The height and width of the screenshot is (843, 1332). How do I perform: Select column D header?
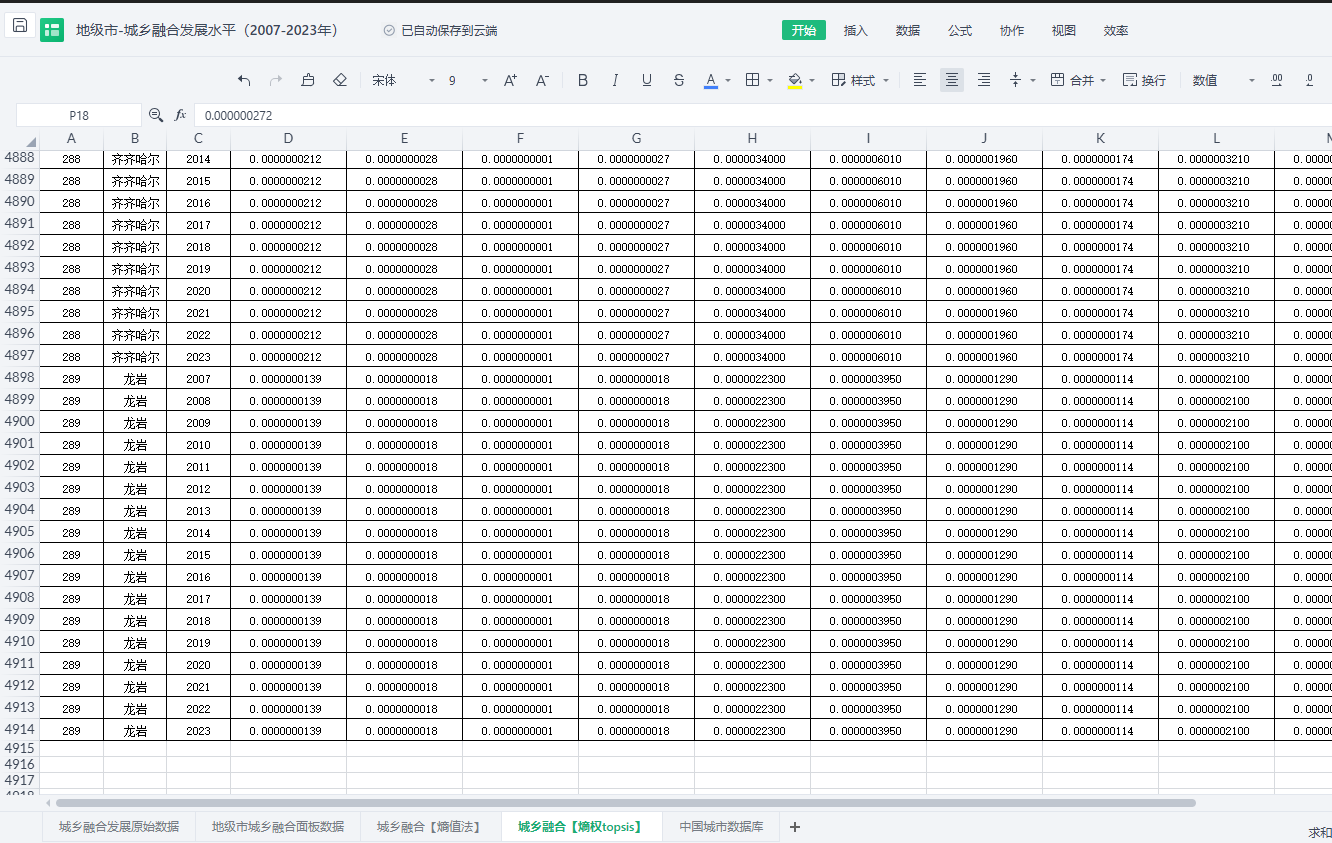[288, 139]
